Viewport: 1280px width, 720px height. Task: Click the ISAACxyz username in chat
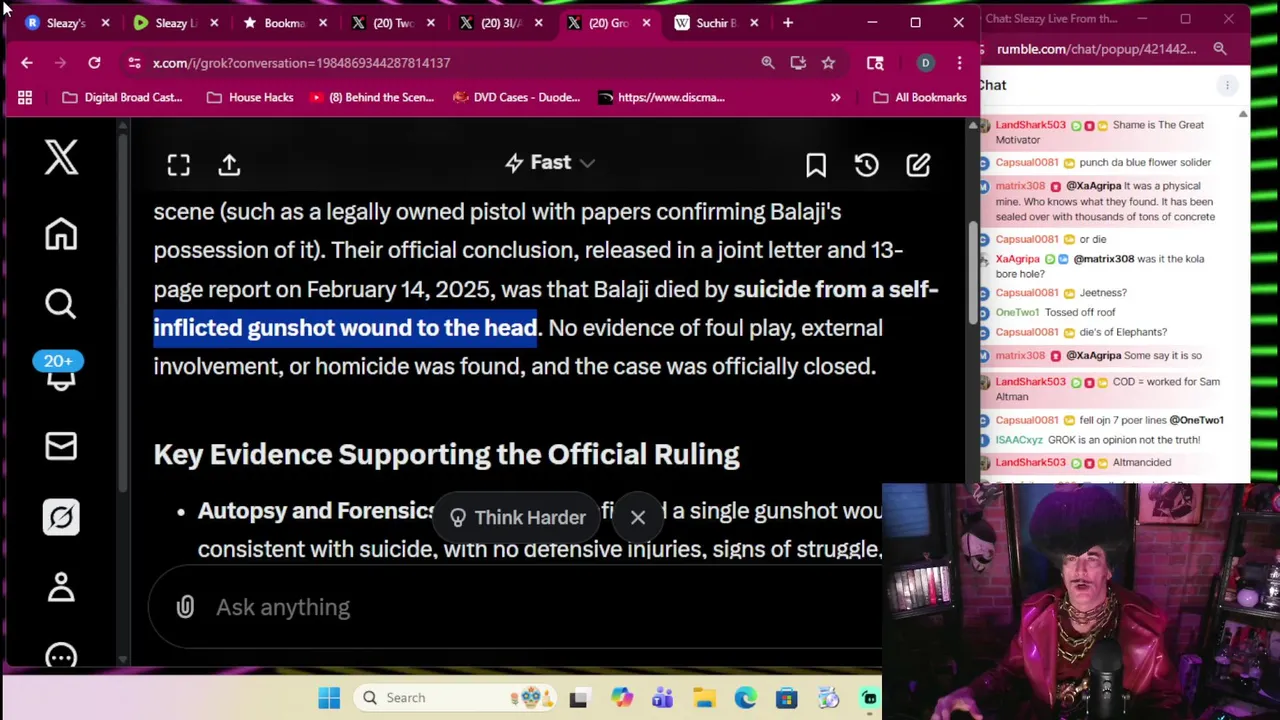coord(1019,440)
